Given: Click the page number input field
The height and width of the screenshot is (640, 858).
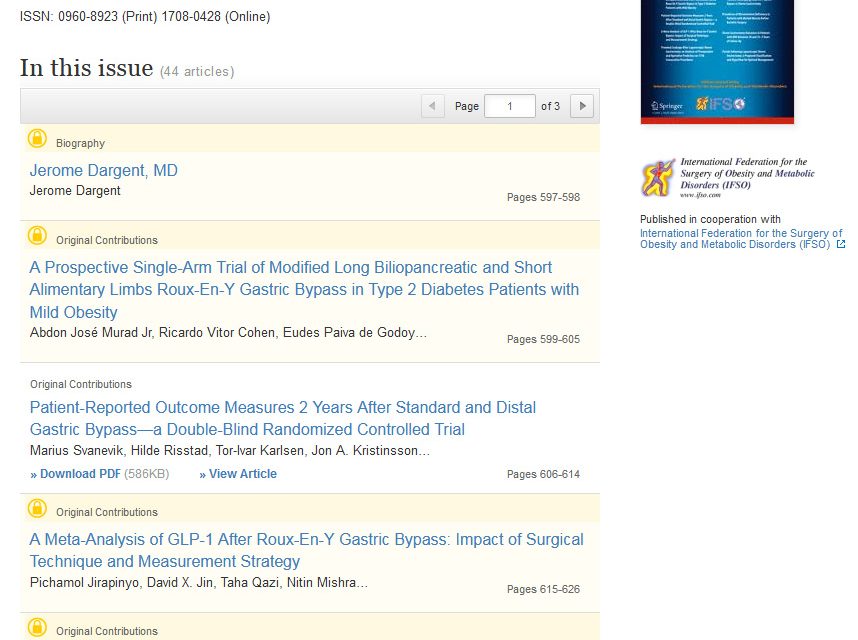Looking at the screenshot, I should pyautogui.click(x=509, y=106).
